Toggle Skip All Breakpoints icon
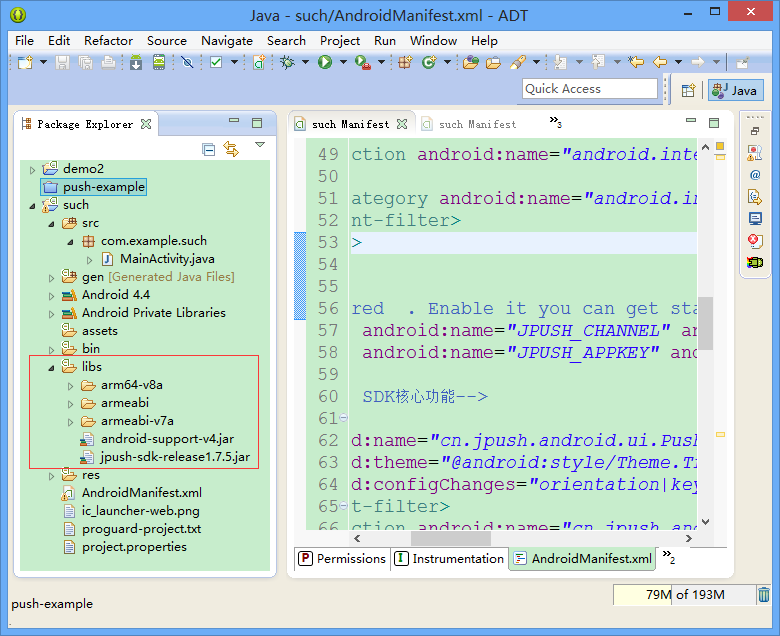The width and height of the screenshot is (780, 636). [x=187, y=62]
